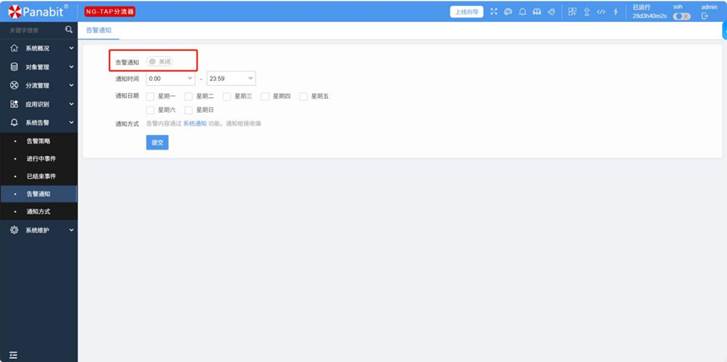
Task: Toggle the 告警通知 switch
Action: click(x=160, y=61)
